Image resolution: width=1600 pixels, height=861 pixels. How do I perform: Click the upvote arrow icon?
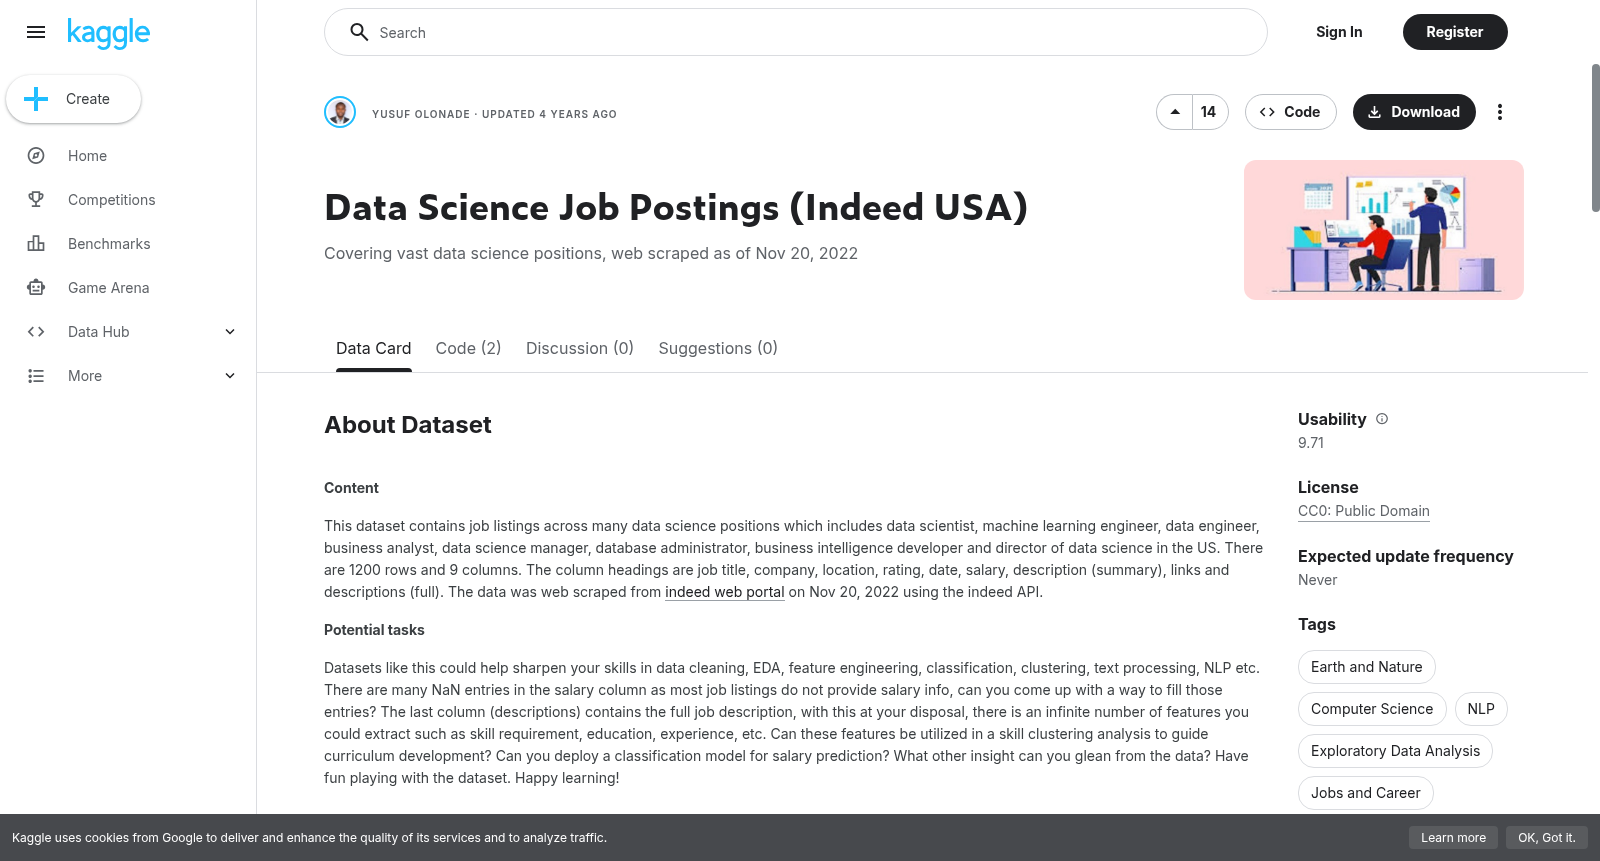[x=1175, y=112]
